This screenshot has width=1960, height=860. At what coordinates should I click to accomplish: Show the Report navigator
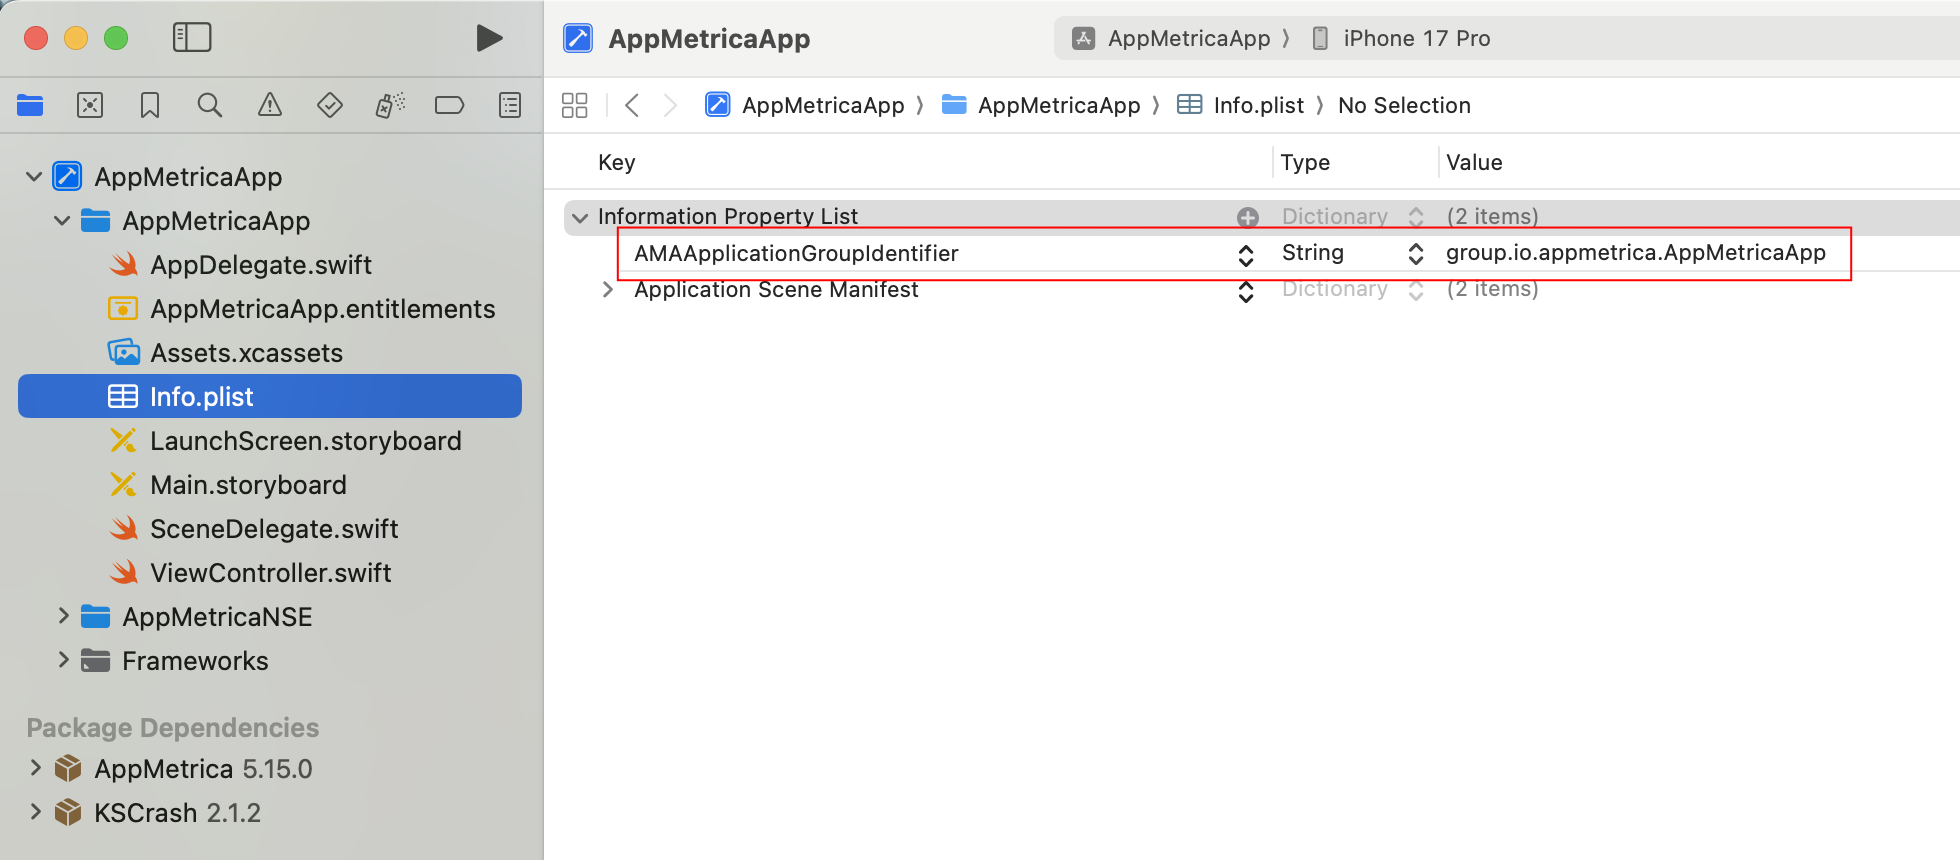point(510,105)
